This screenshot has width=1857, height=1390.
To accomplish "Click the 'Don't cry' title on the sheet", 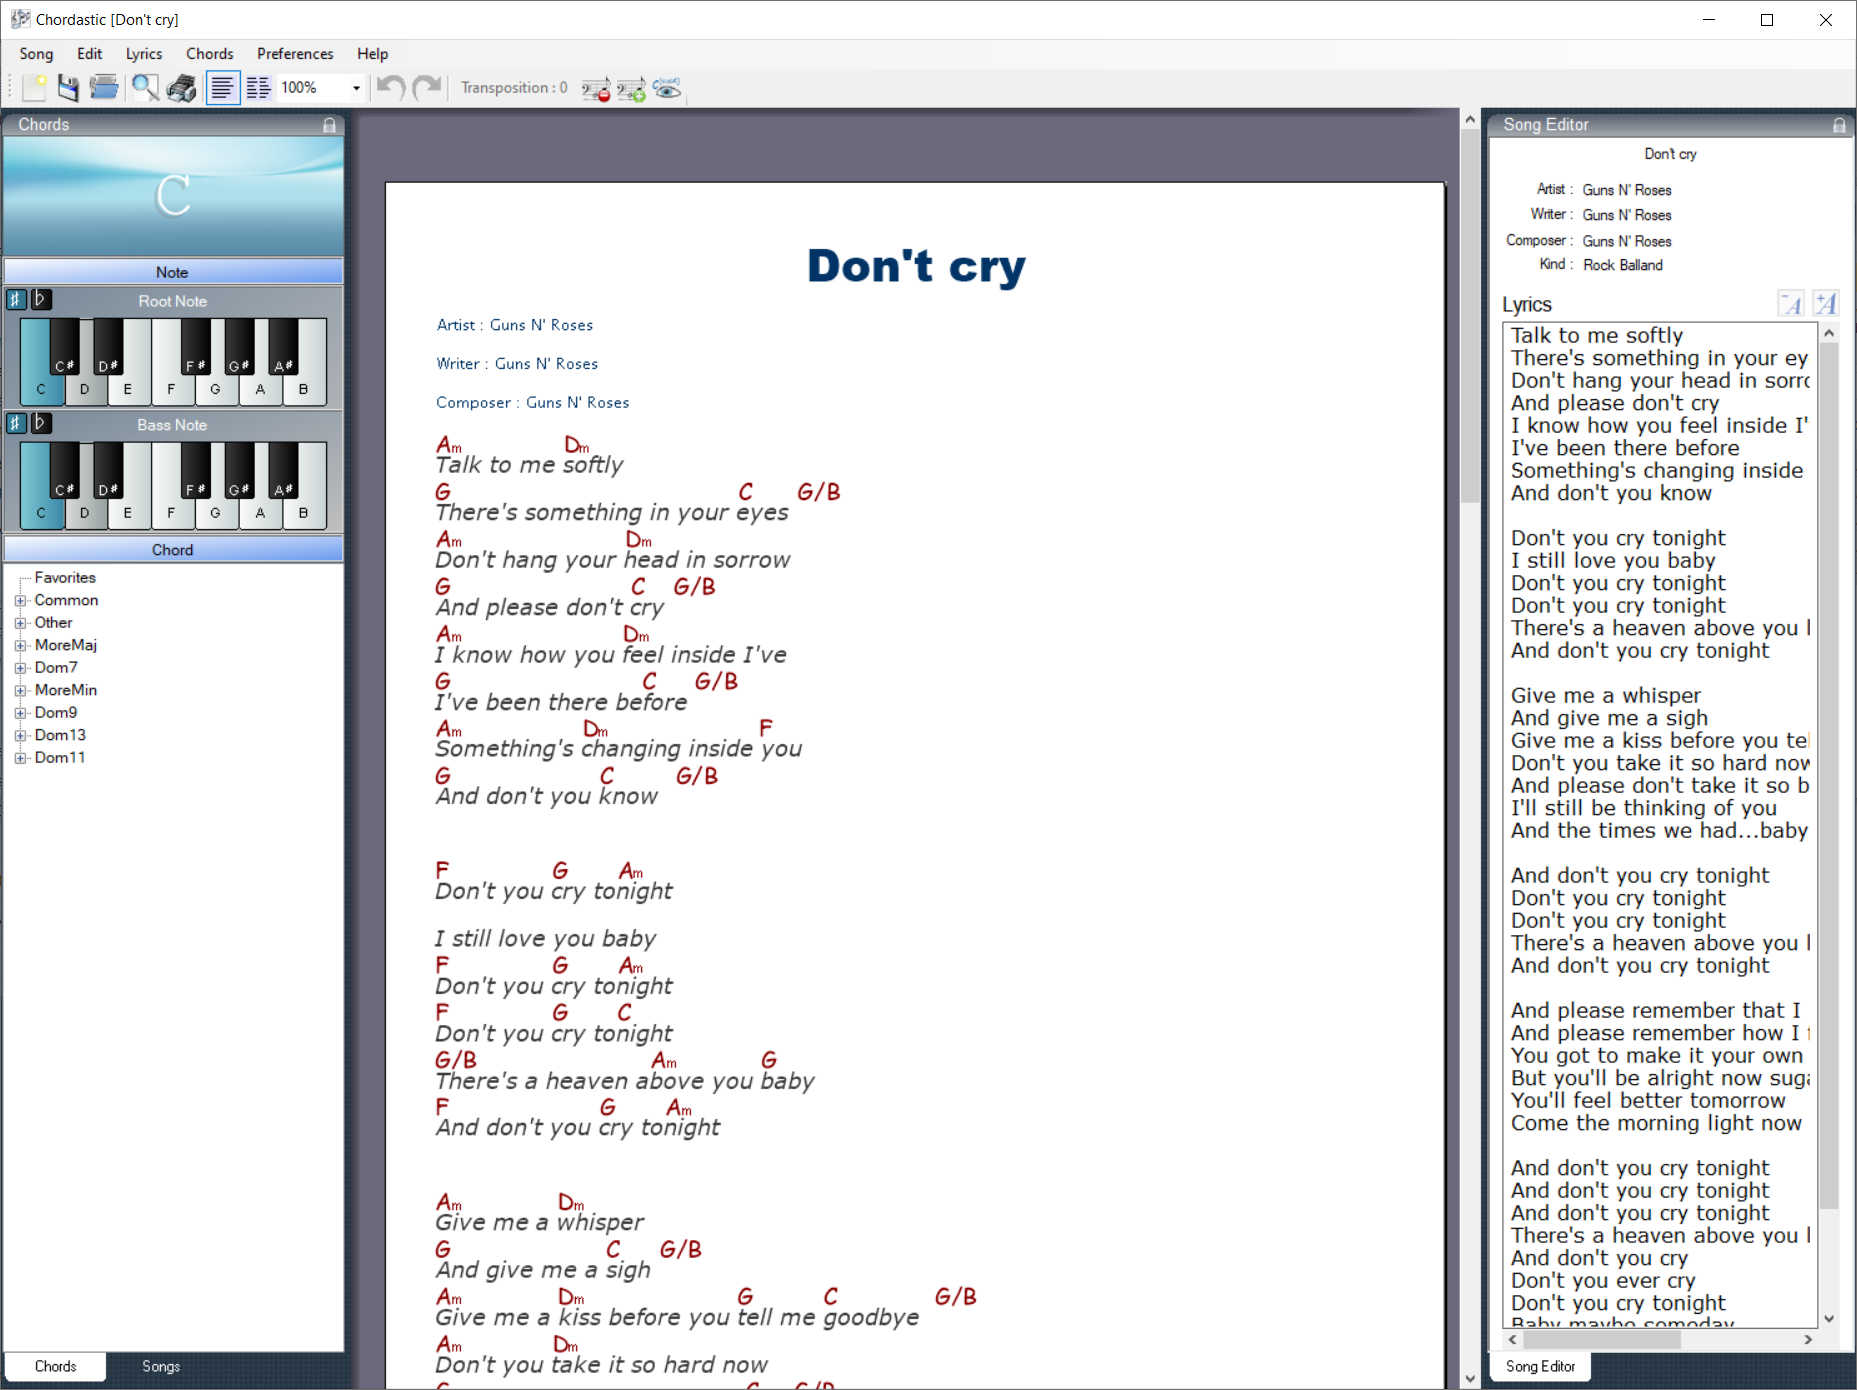I will click(916, 266).
